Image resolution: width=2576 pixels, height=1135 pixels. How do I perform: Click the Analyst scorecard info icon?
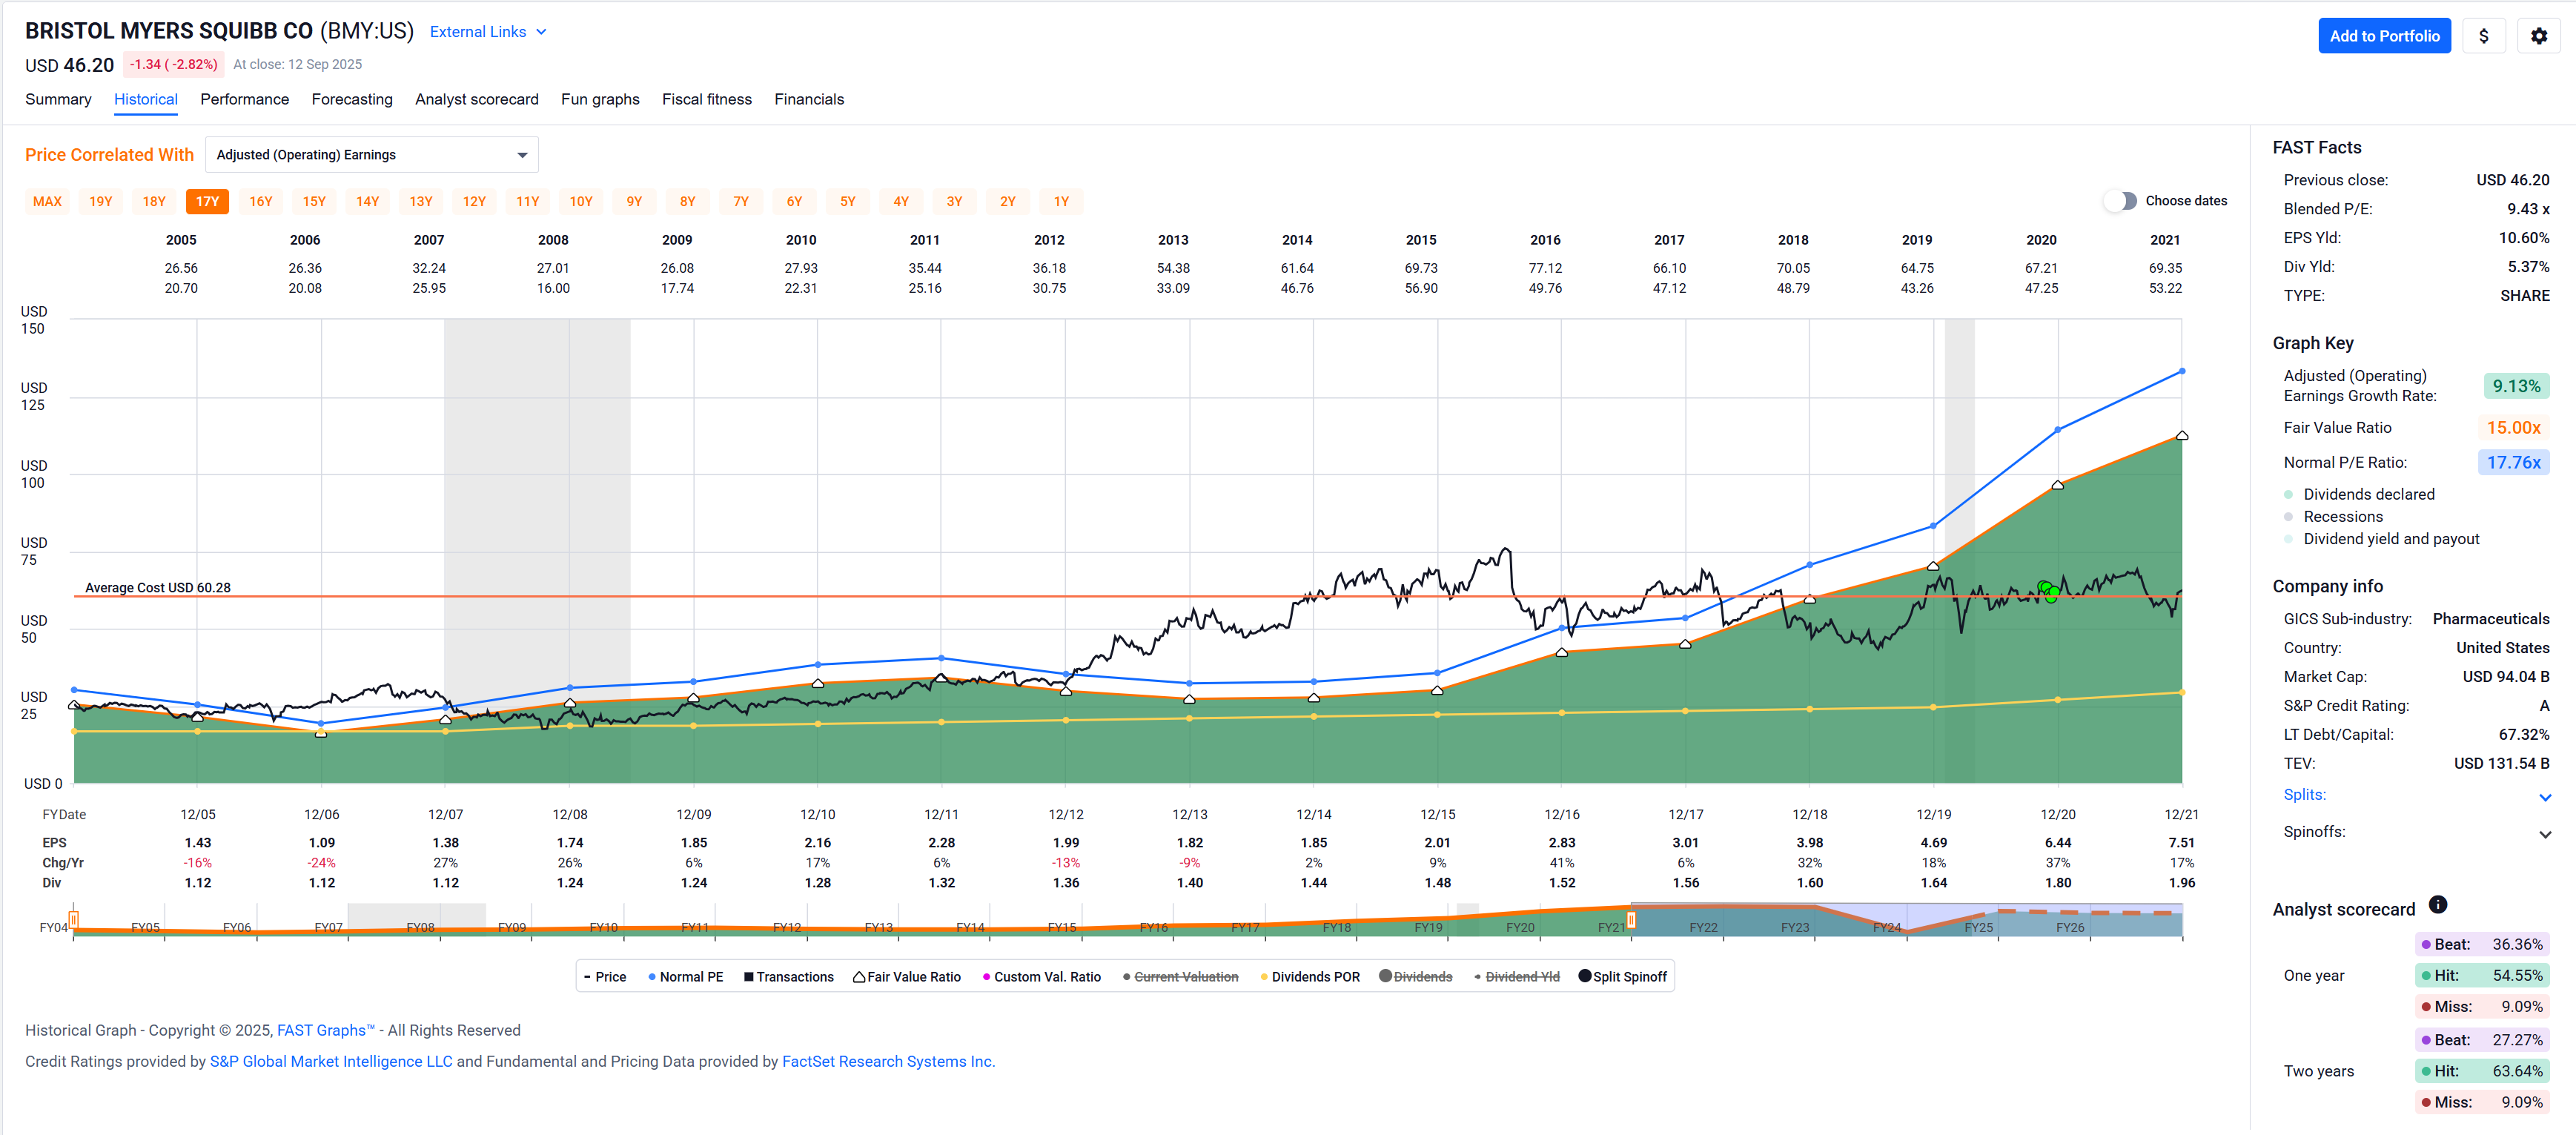(x=2438, y=905)
